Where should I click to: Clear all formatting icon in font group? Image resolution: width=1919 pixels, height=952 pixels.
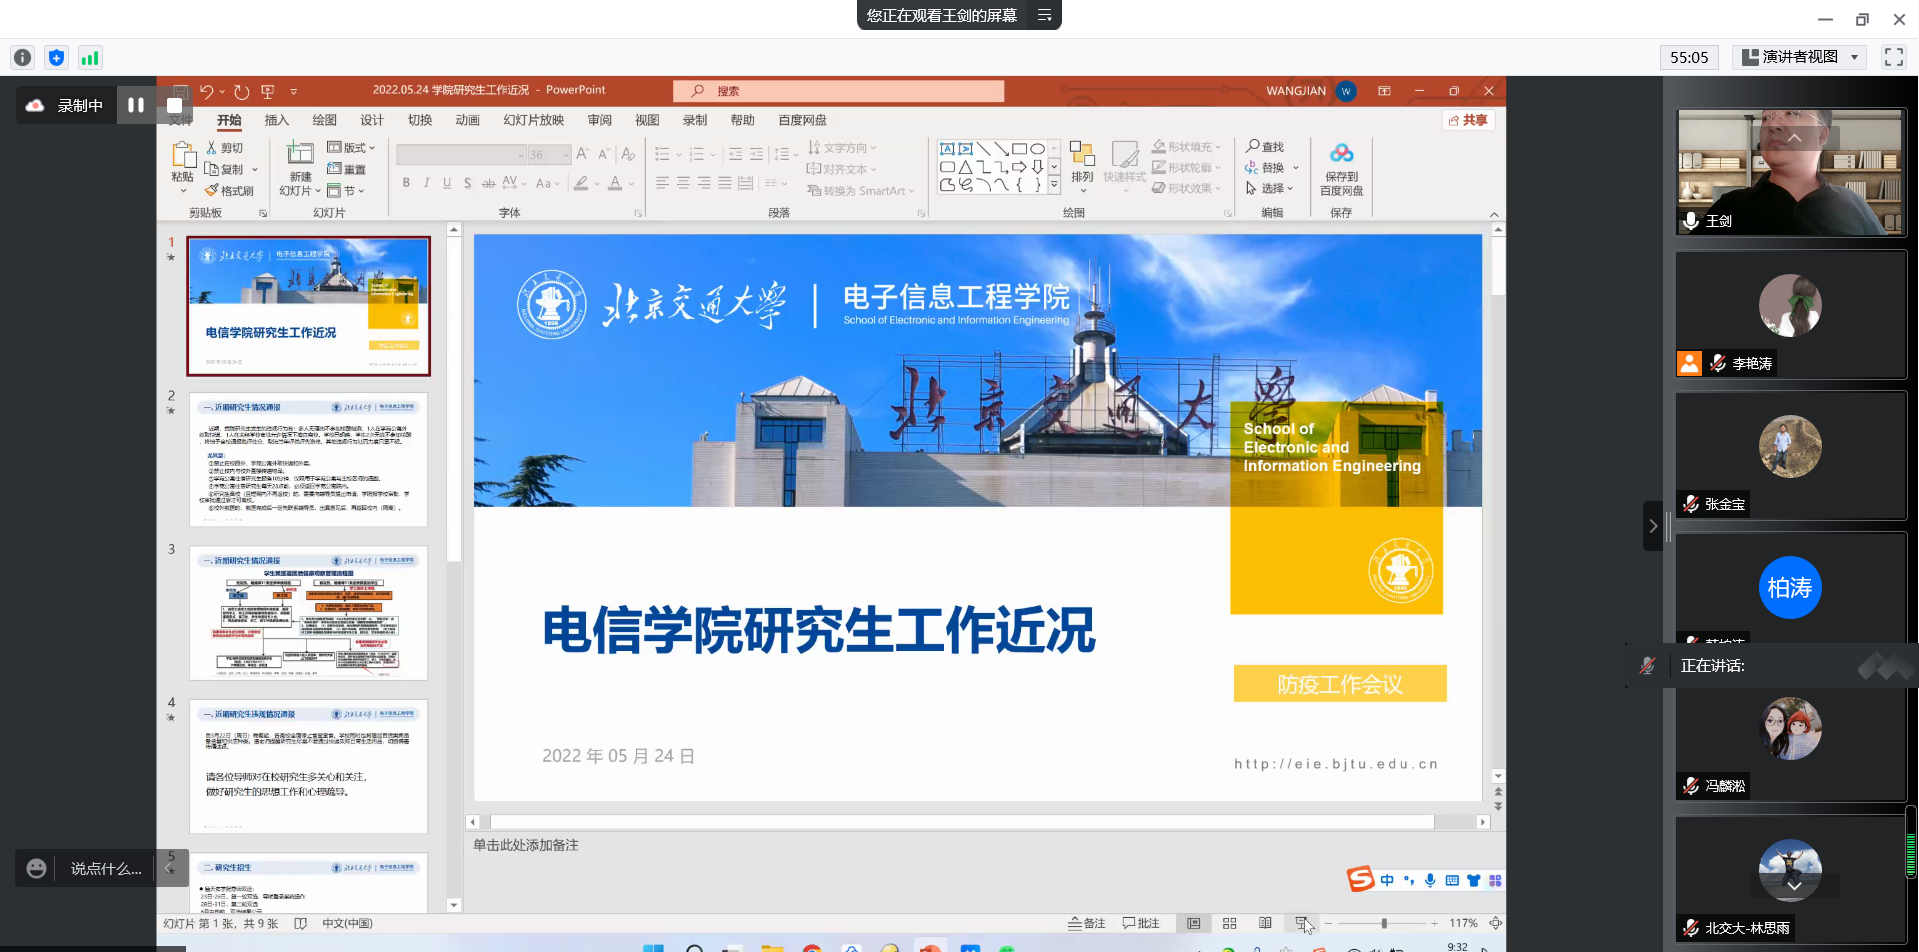pyautogui.click(x=628, y=154)
